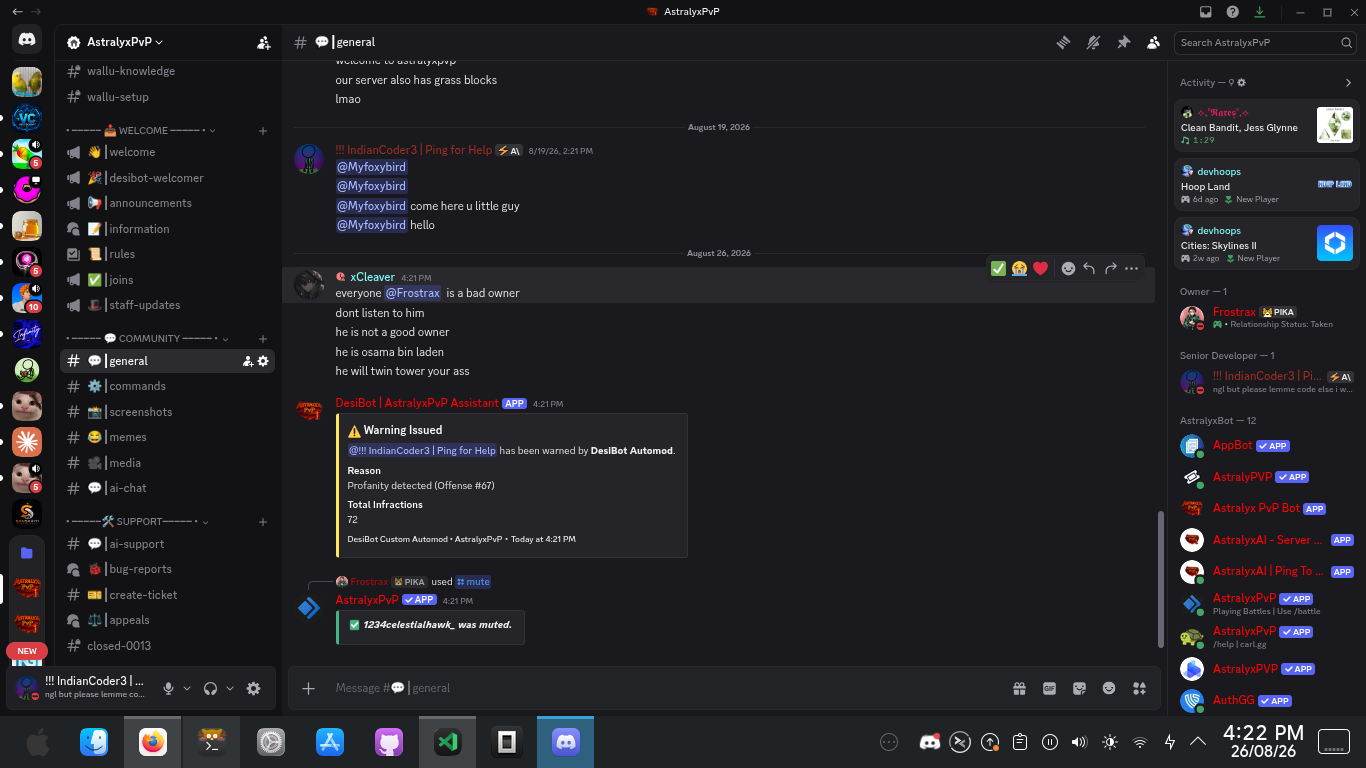Viewport: 1366px width, 768px height.
Task: Reply to xCleaver's message
Action: (x=1089, y=268)
